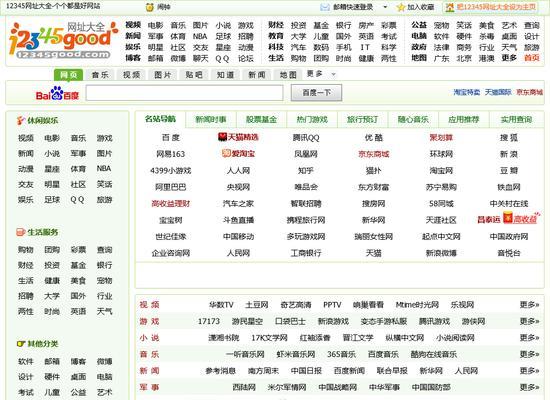This screenshot has height=400, width=550.
Task: Open 中华军事 in the 军事 row
Action: pos(384,387)
